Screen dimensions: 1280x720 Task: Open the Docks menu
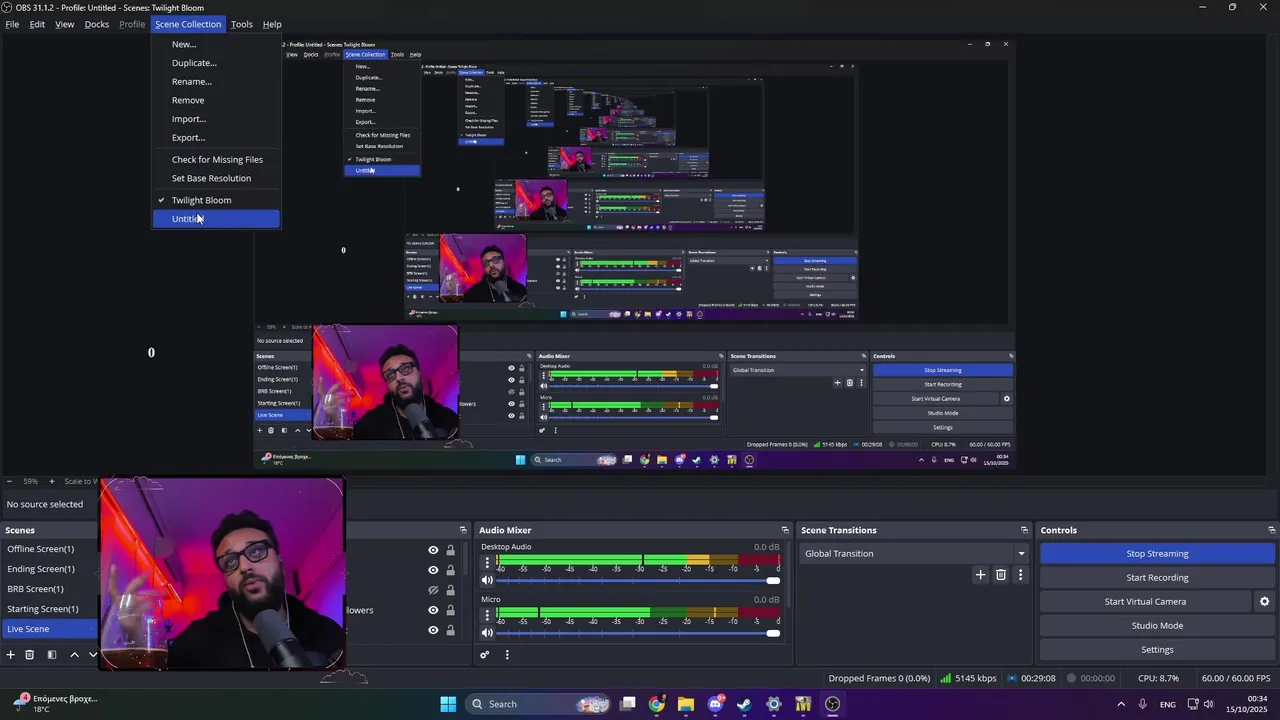click(97, 24)
